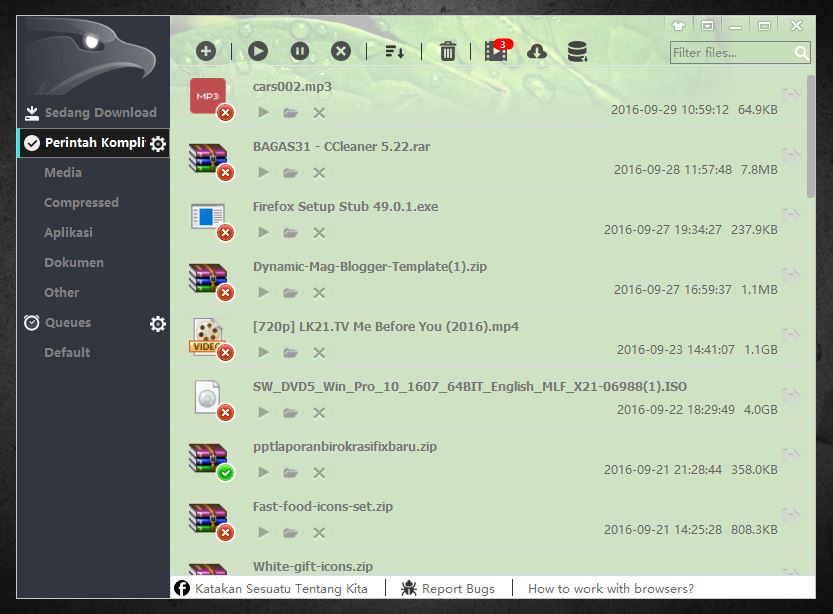The image size is (833, 614).
Task: Select the Other category
Action: point(62,292)
